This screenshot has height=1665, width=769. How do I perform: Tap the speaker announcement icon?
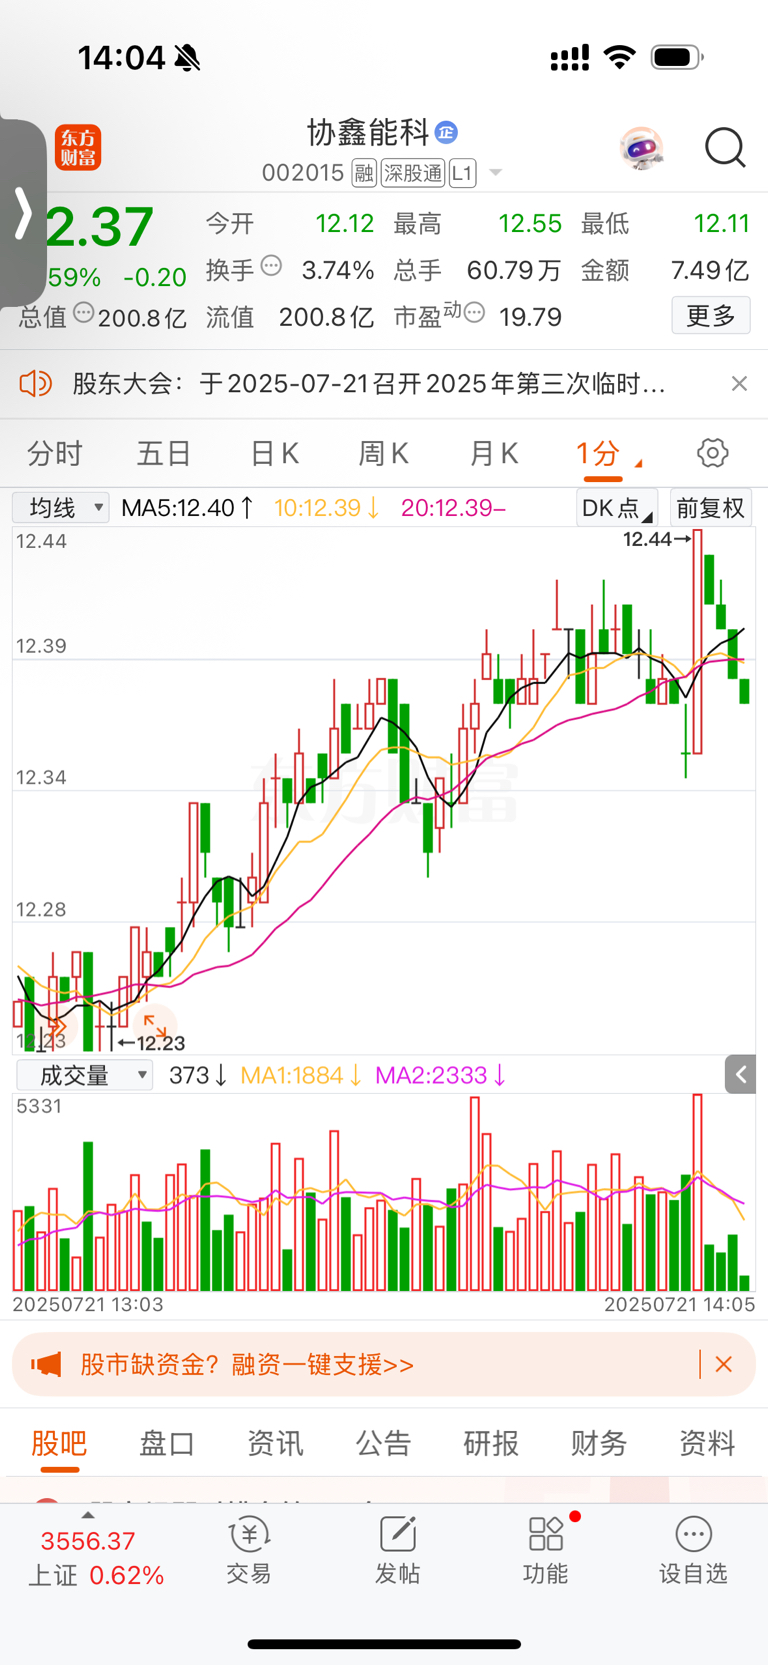(35, 383)
